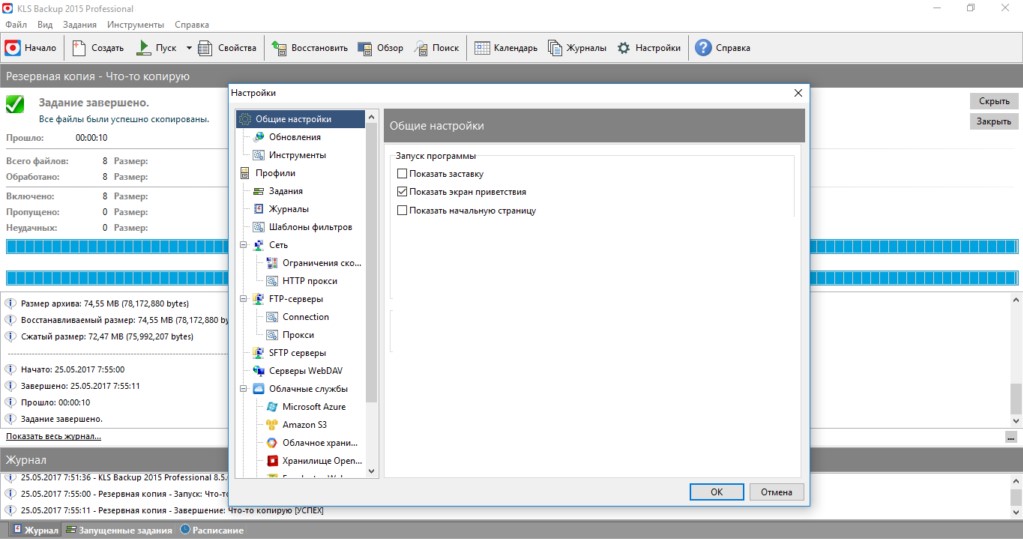Select Microsoft Azure cloud service
The height and width of the screenshot is (539, 1023).
pyautogui.click(x=313, y=407)
